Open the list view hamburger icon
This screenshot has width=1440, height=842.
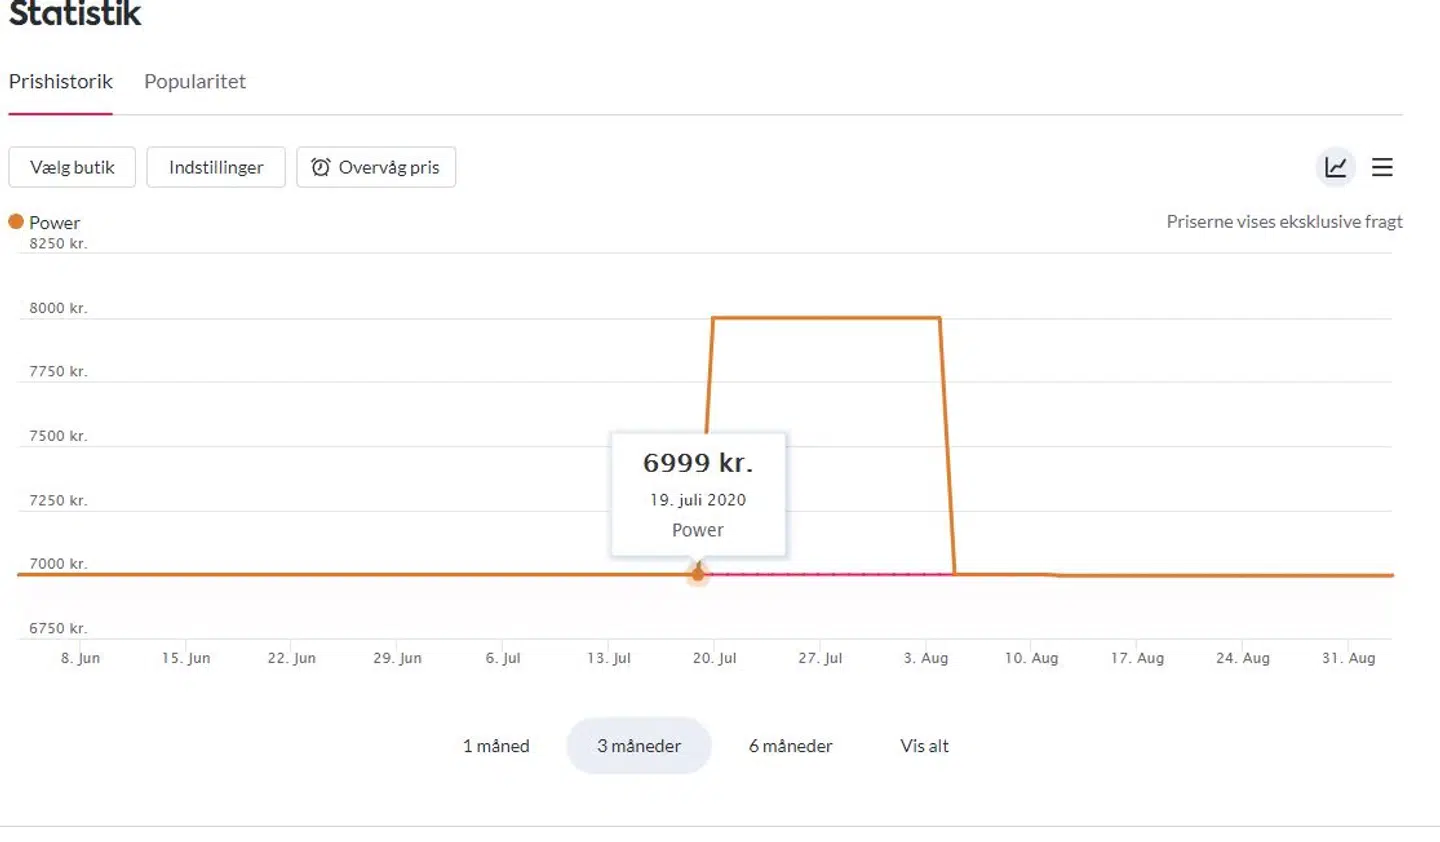click(1382, 167)
